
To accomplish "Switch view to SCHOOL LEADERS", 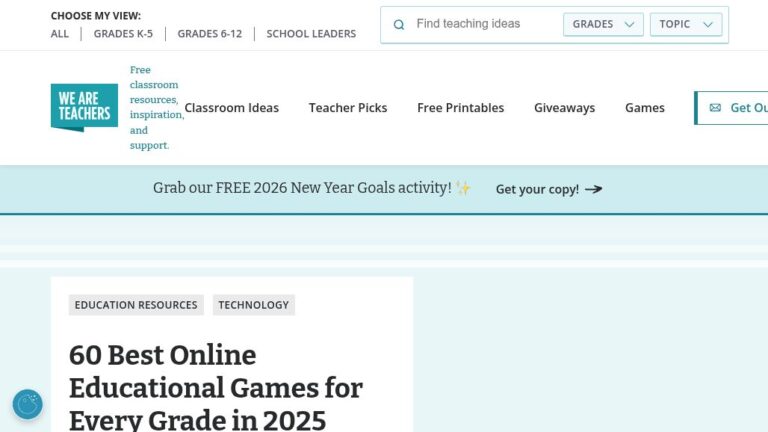I will pyautogui.click(x=311, y=34).
